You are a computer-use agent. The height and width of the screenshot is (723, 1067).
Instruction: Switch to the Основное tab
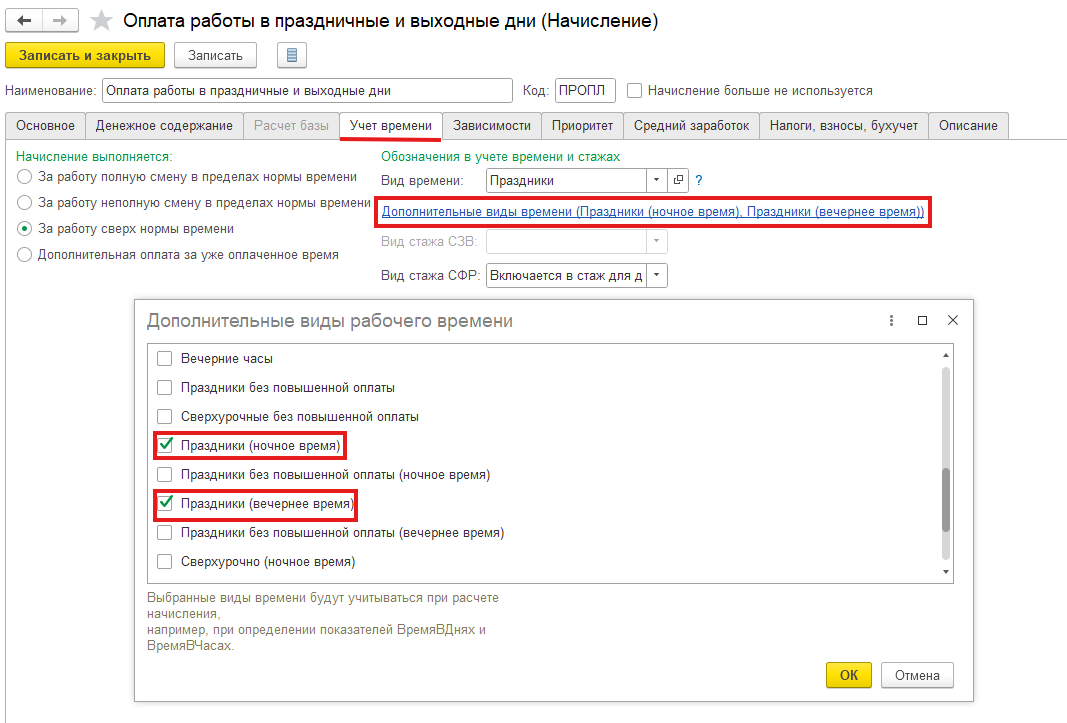[46, 126]
